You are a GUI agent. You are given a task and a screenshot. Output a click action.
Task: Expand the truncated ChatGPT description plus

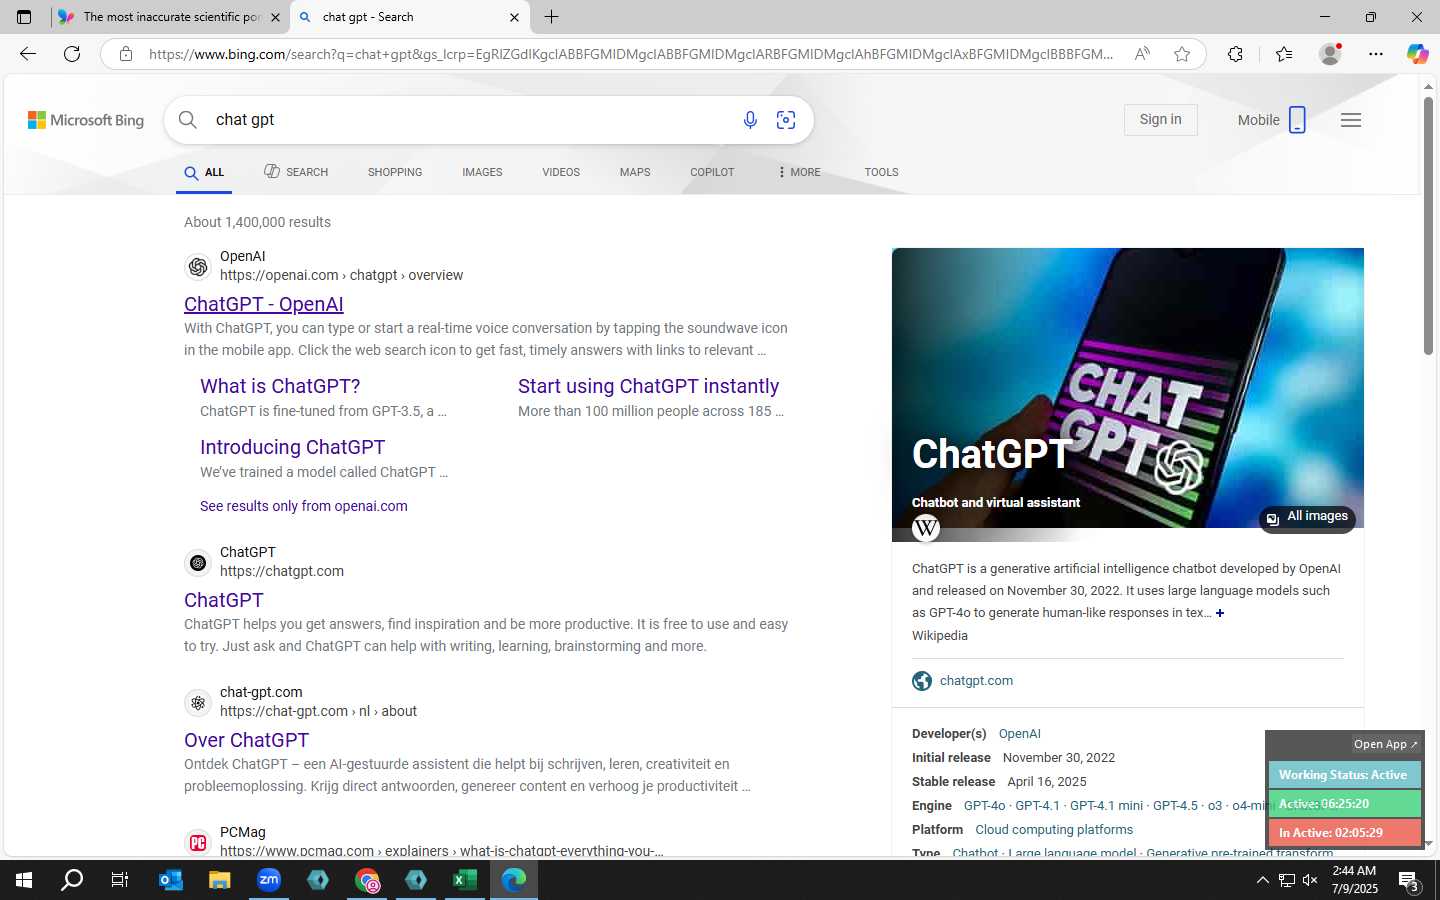1220,613
